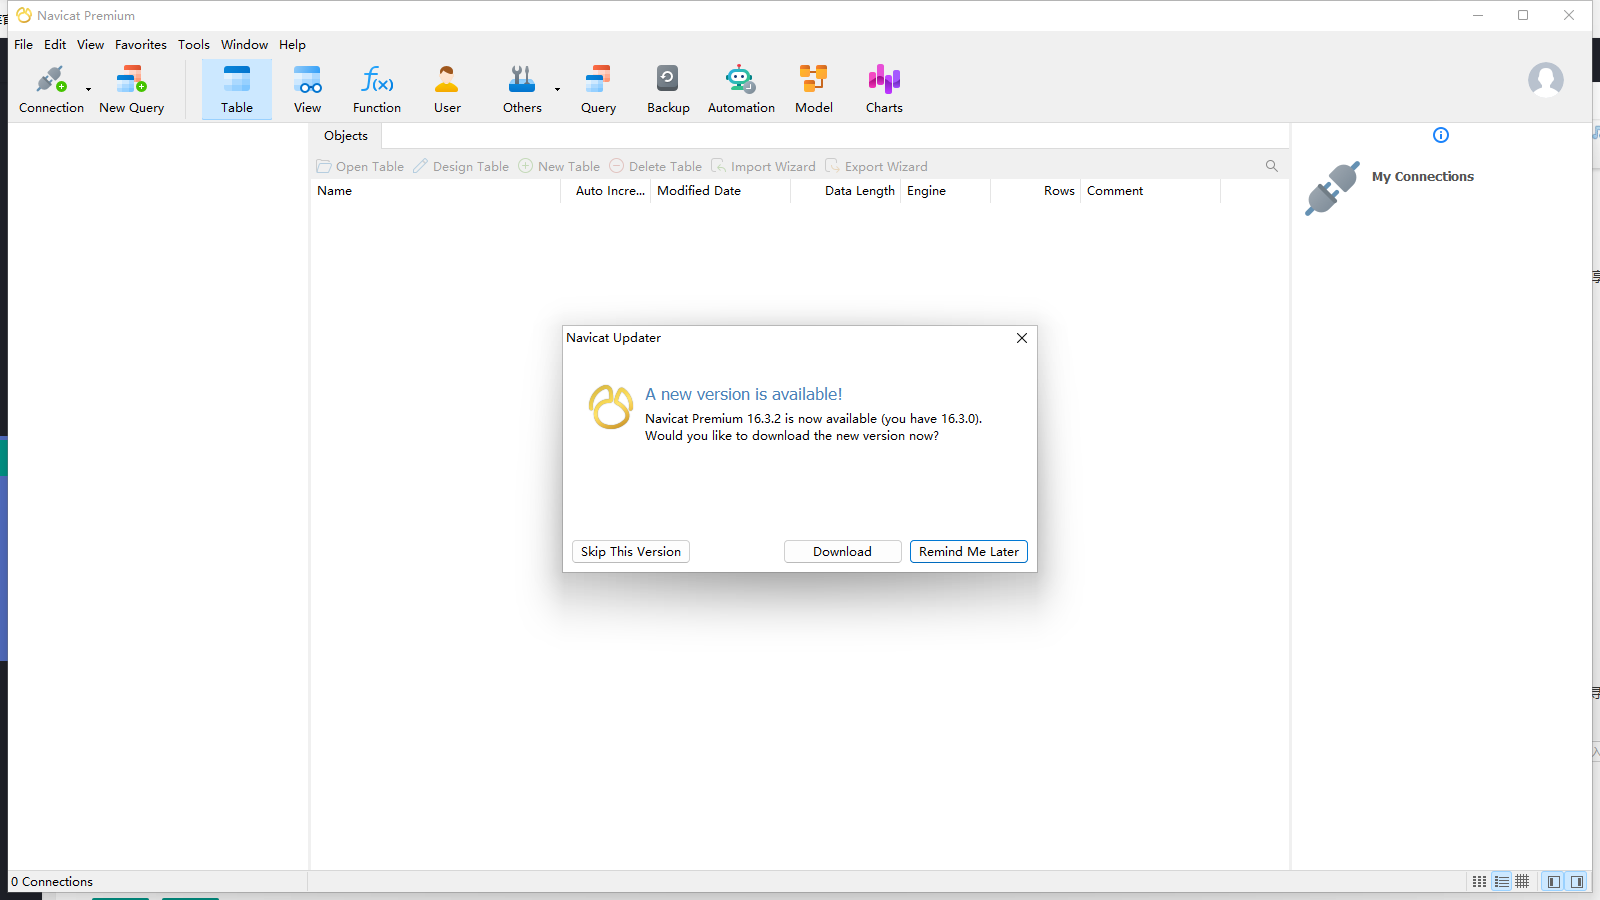Launch the Export Wizard
The width and height of the screenshot is (1600, 900).
876,167
